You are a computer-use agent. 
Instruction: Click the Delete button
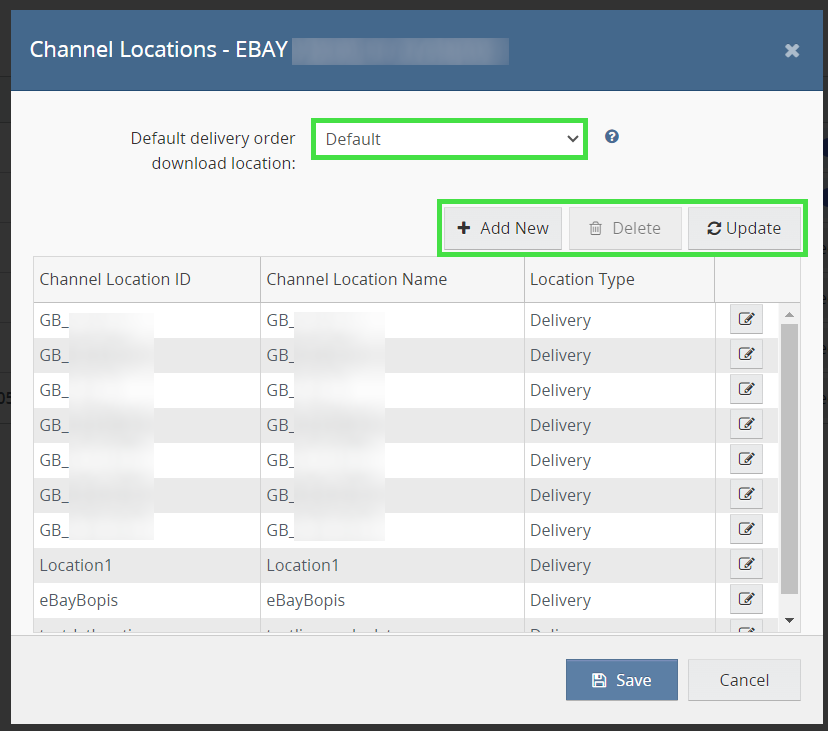tap(625, 228)
